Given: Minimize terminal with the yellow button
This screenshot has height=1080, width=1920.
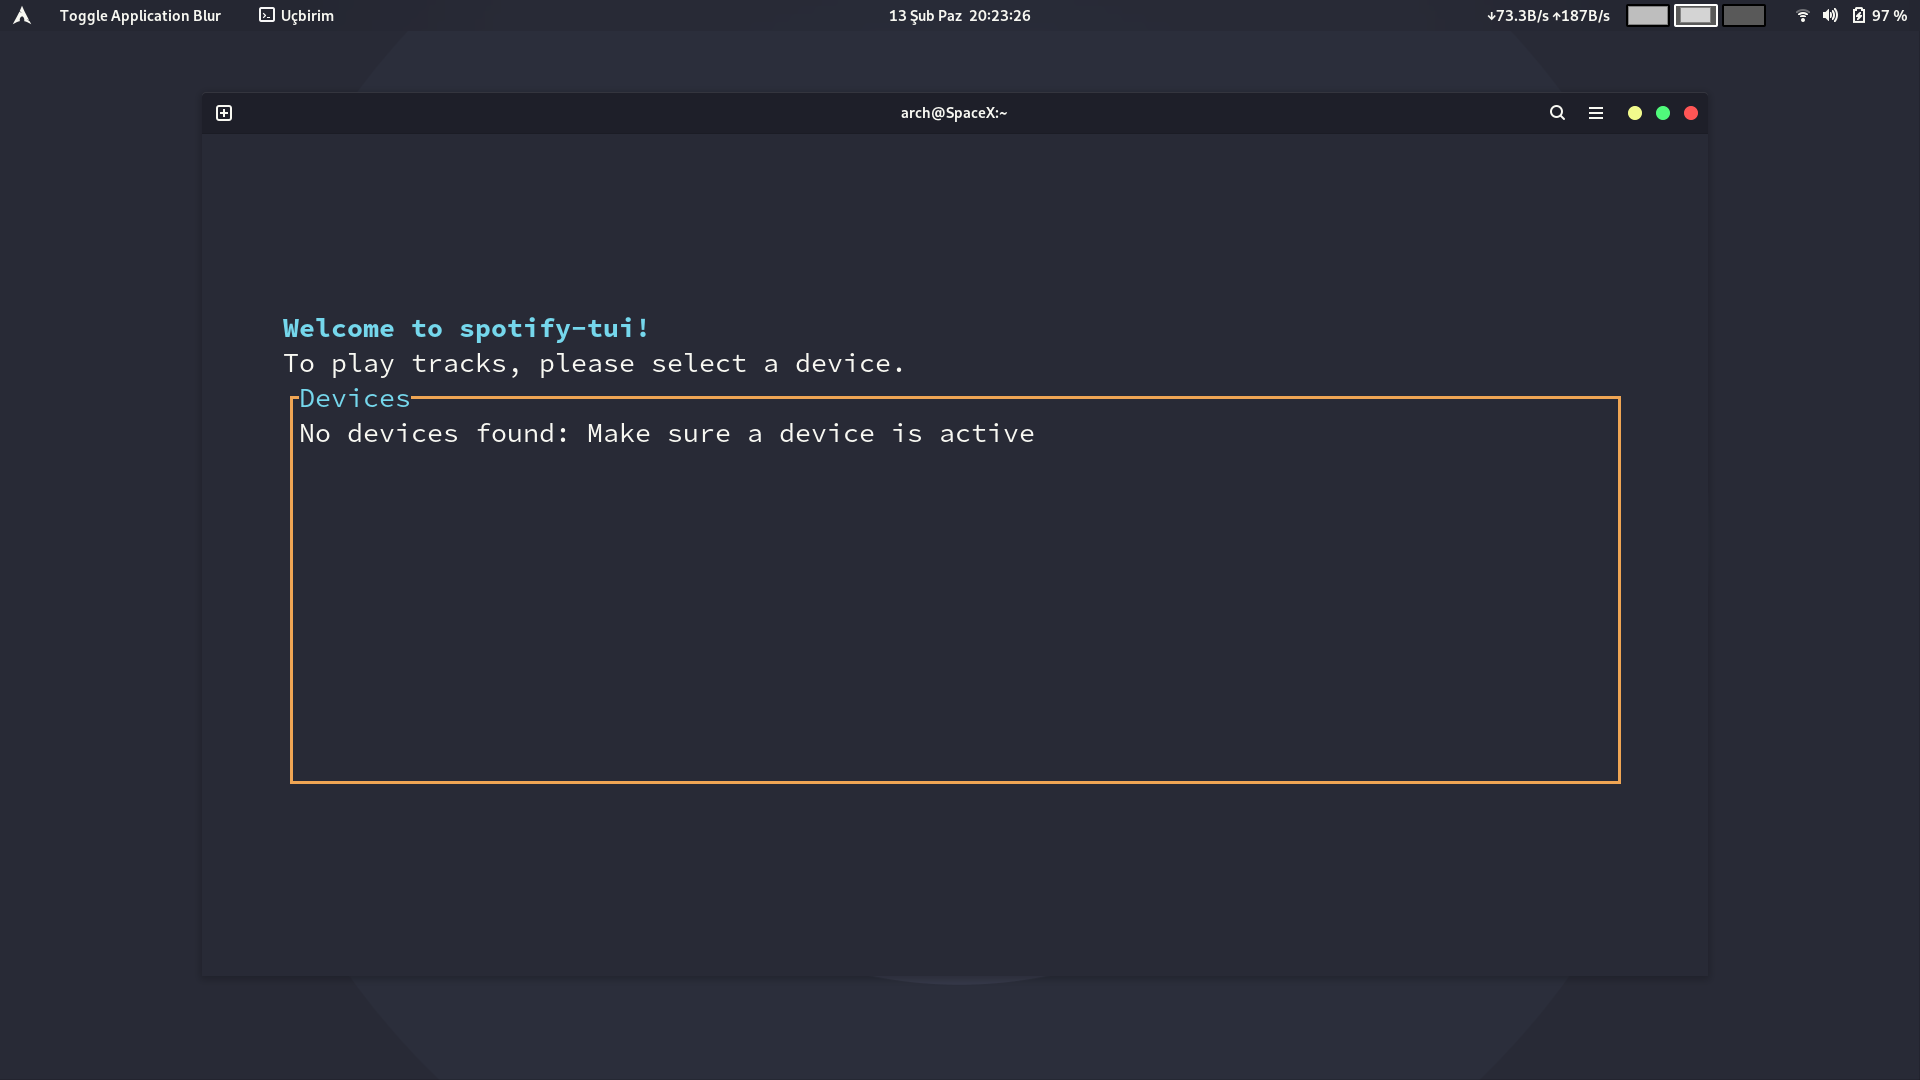Looking at the screenshot, I should [1635, 113].
